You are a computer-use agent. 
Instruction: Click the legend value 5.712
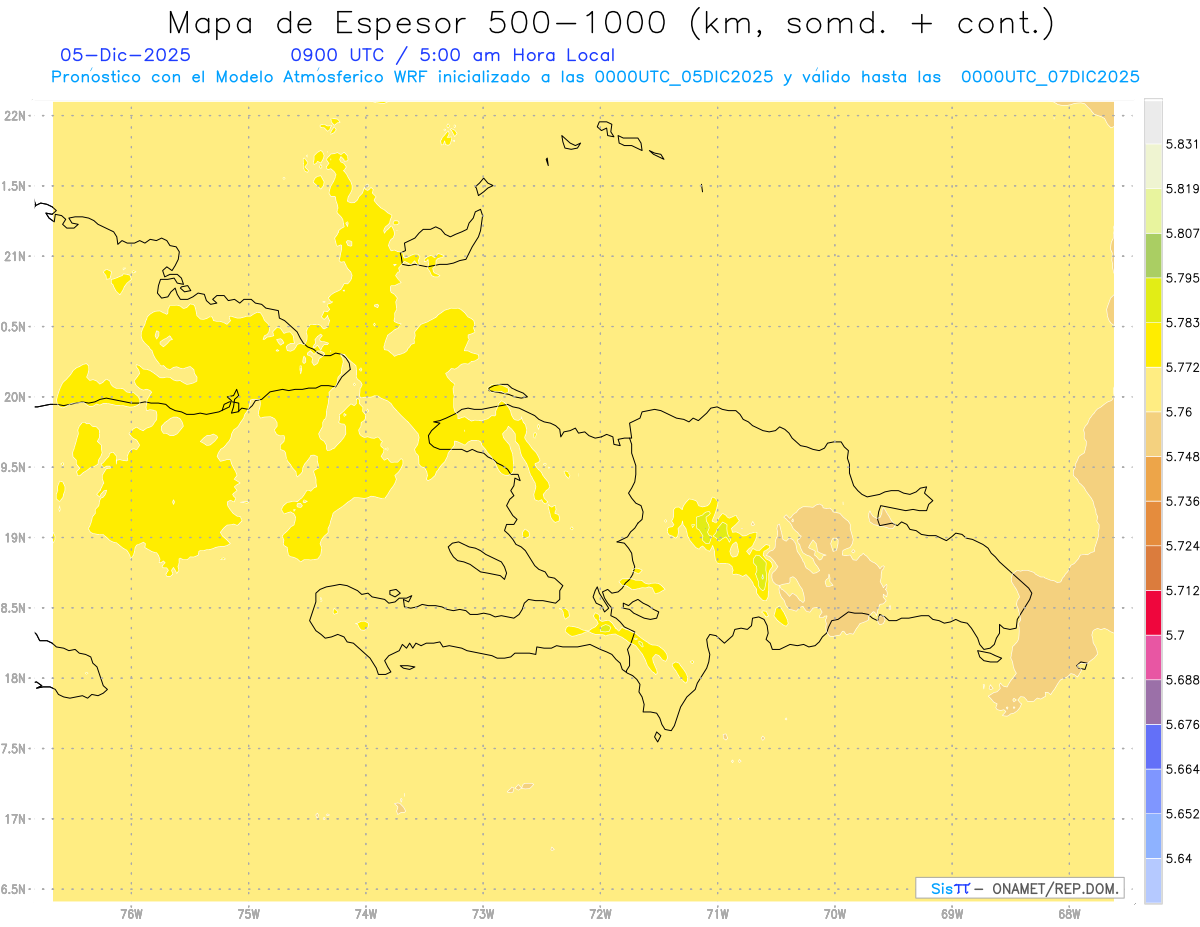pos(1182,591)
